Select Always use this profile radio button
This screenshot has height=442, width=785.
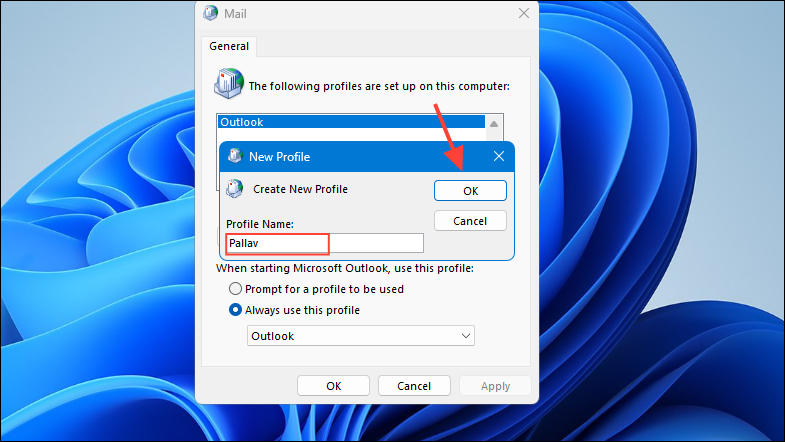(x=235, y=310)
